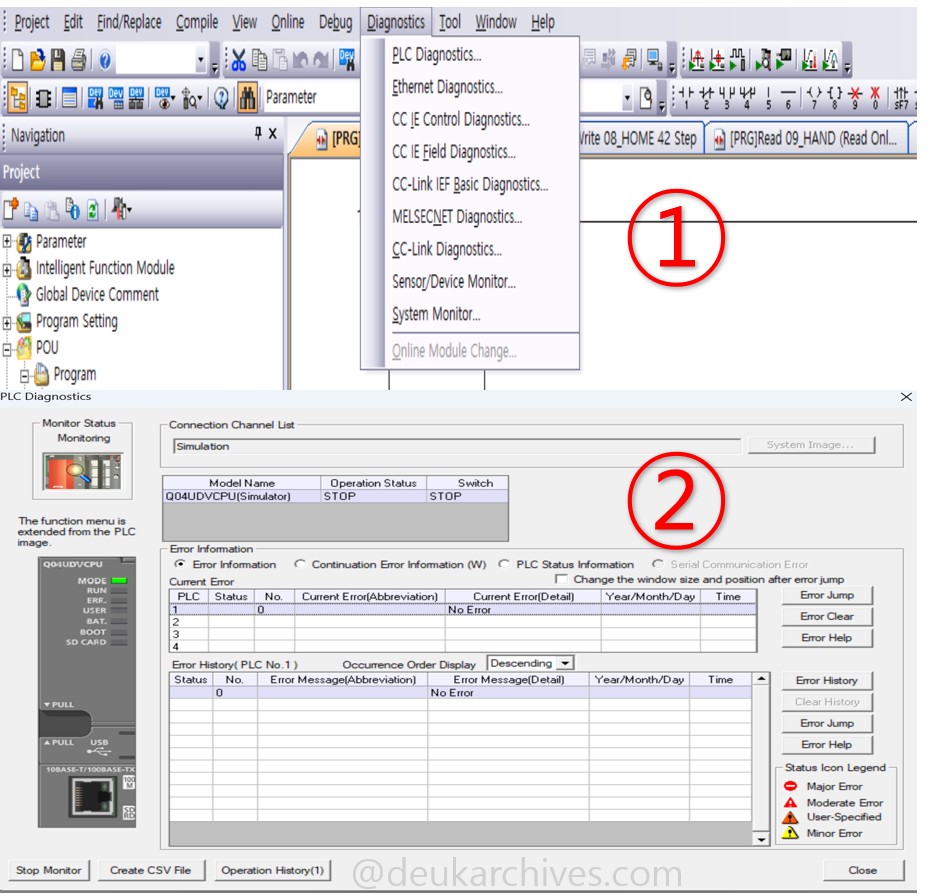Save the project with the floppy disk icon
The image size is (928, 896).
click(57, 60)
